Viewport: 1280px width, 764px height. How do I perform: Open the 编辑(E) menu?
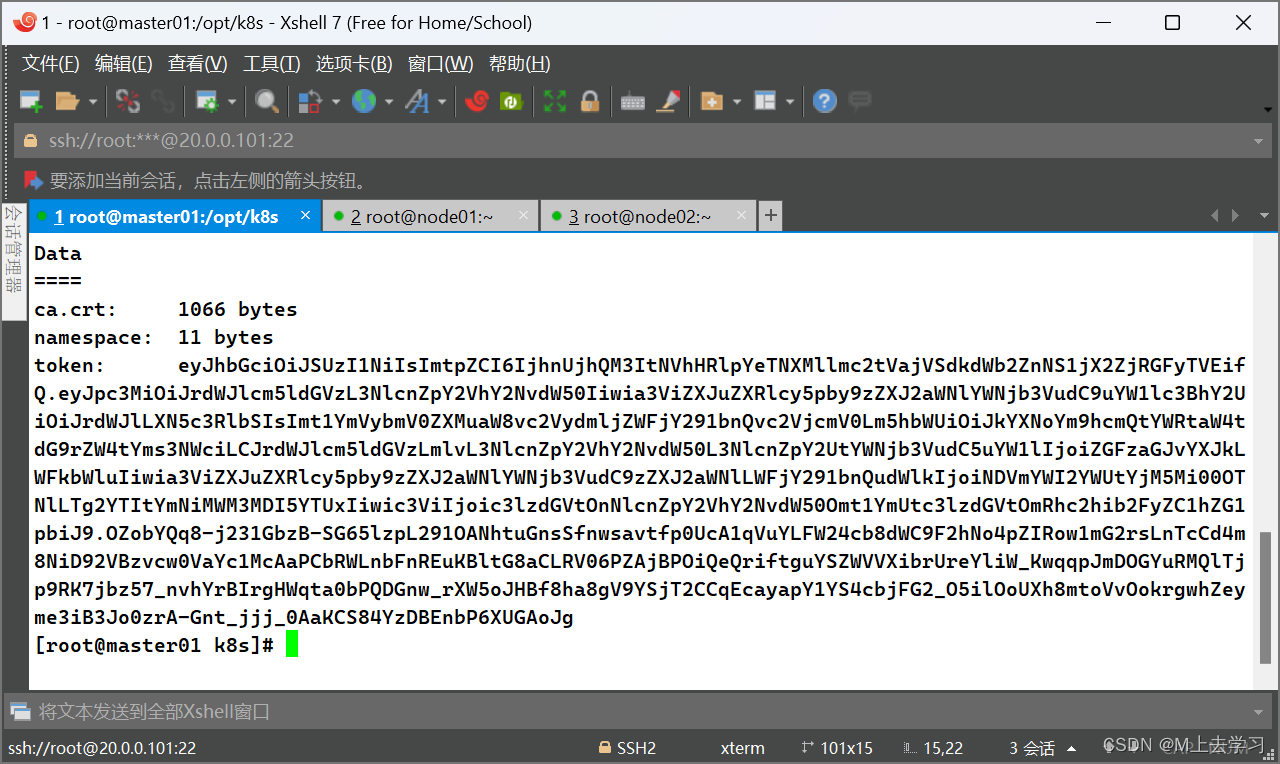pos(124,64)
